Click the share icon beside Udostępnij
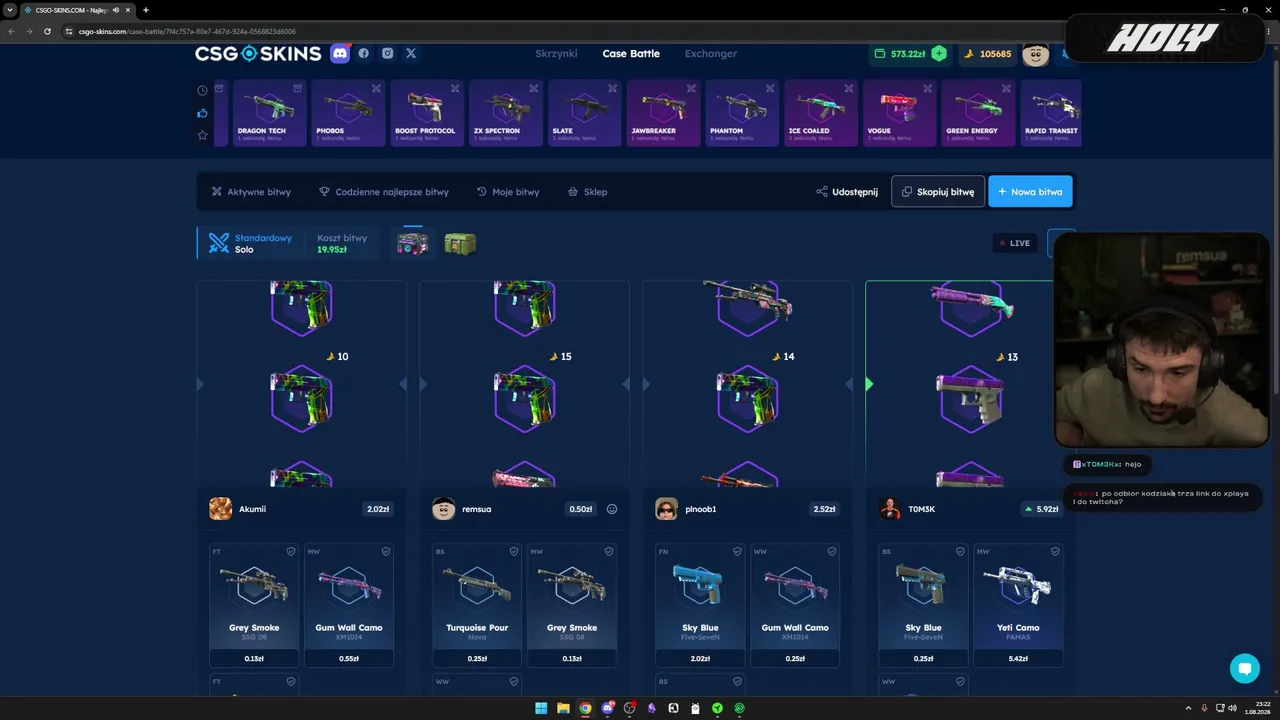This screenshot has height=720, width=1280. coord(822,192)
